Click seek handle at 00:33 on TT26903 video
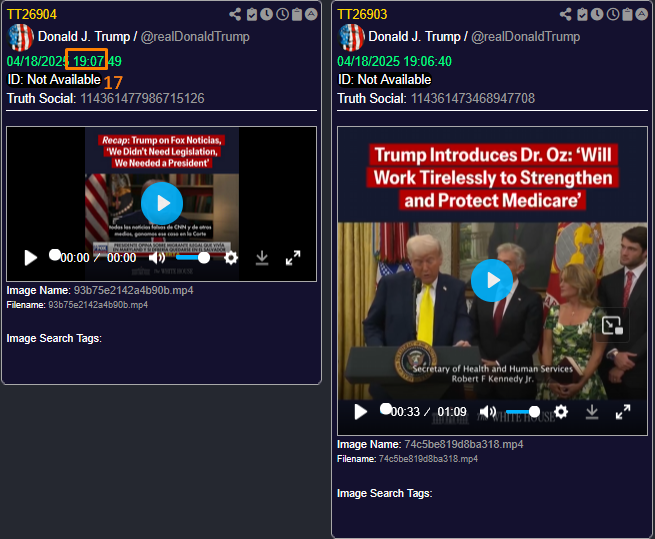The image size is (655, 539). (x=386, y=409)
